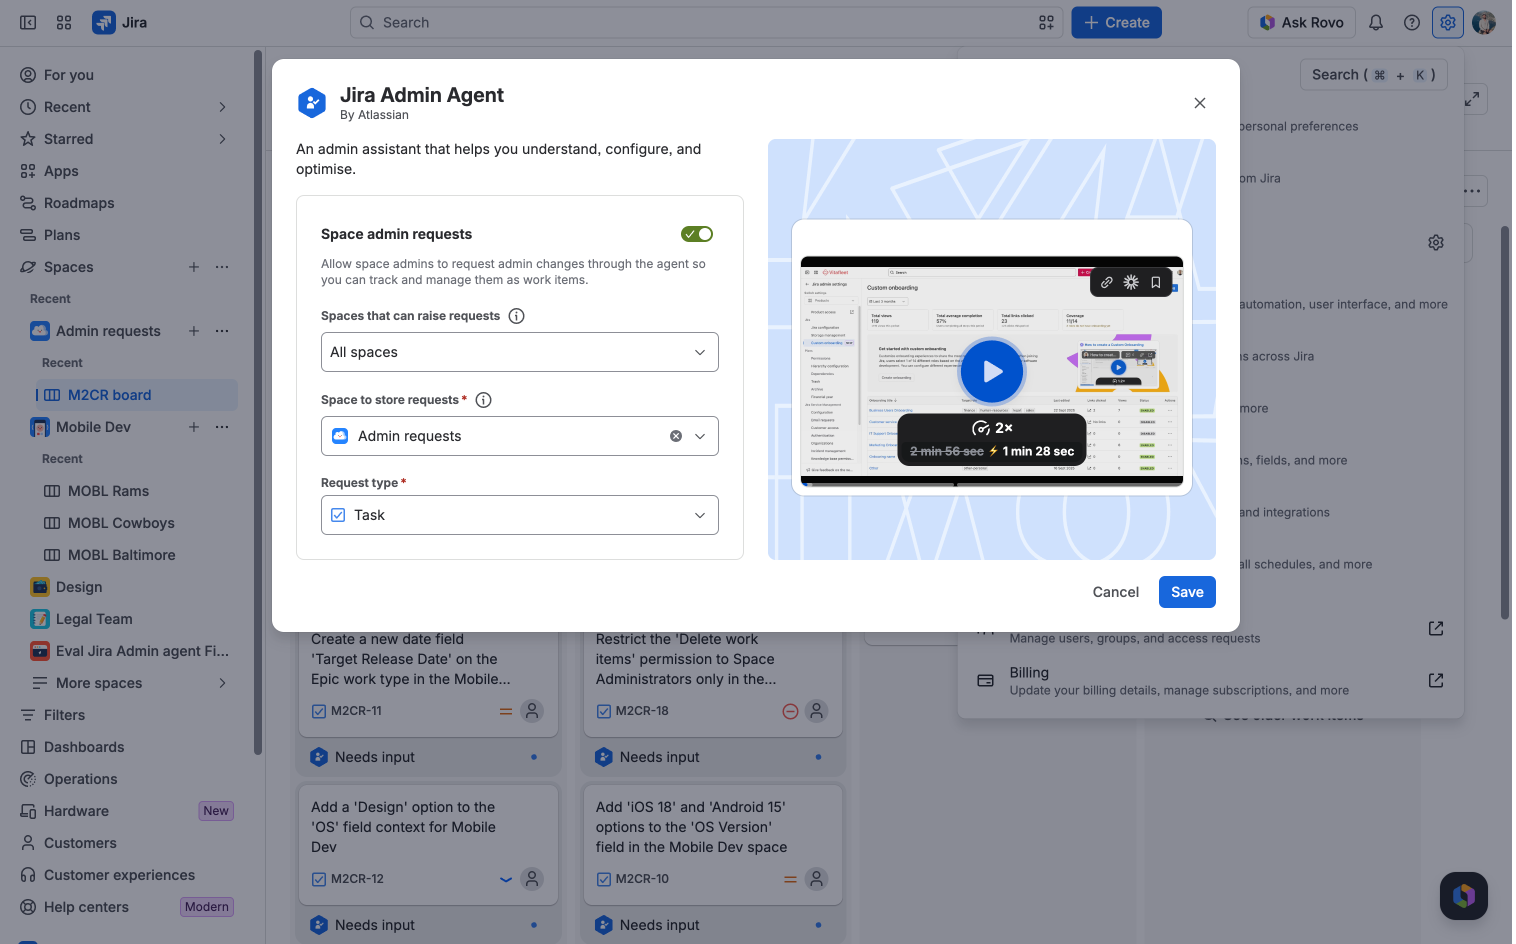Open the 'All spaces' dropdown
The image size is (1516, 944).
click(x=520, y=352)
